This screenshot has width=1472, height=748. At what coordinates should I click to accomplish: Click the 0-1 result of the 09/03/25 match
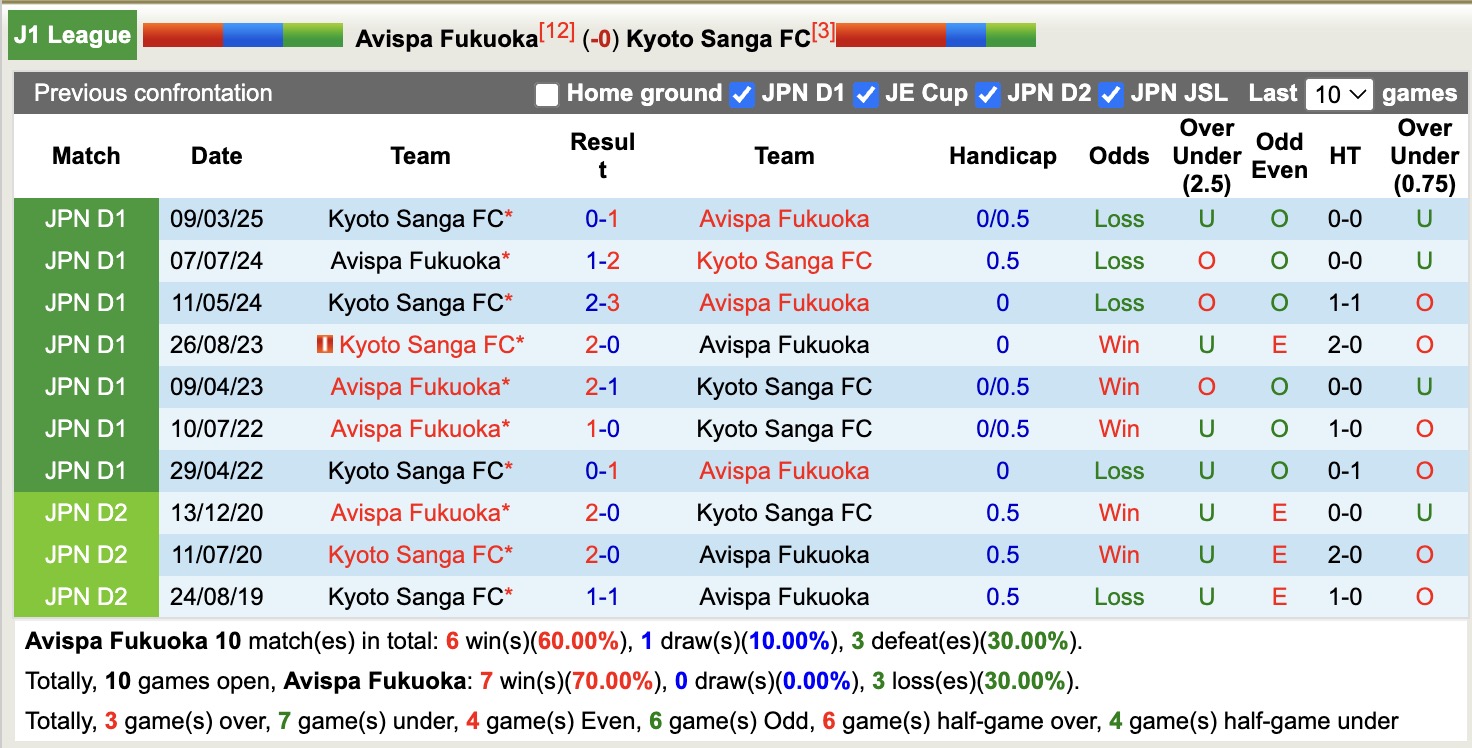click(x=603, y=219)
